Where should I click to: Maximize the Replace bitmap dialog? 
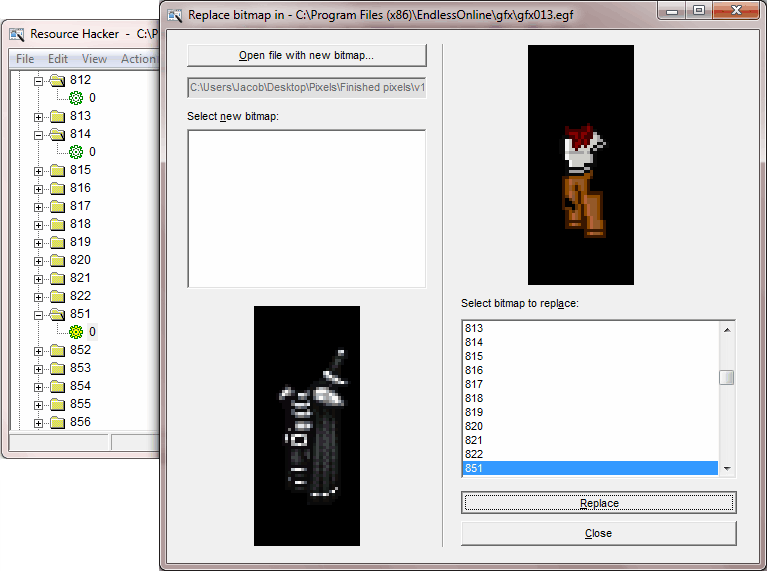(699, 10)
